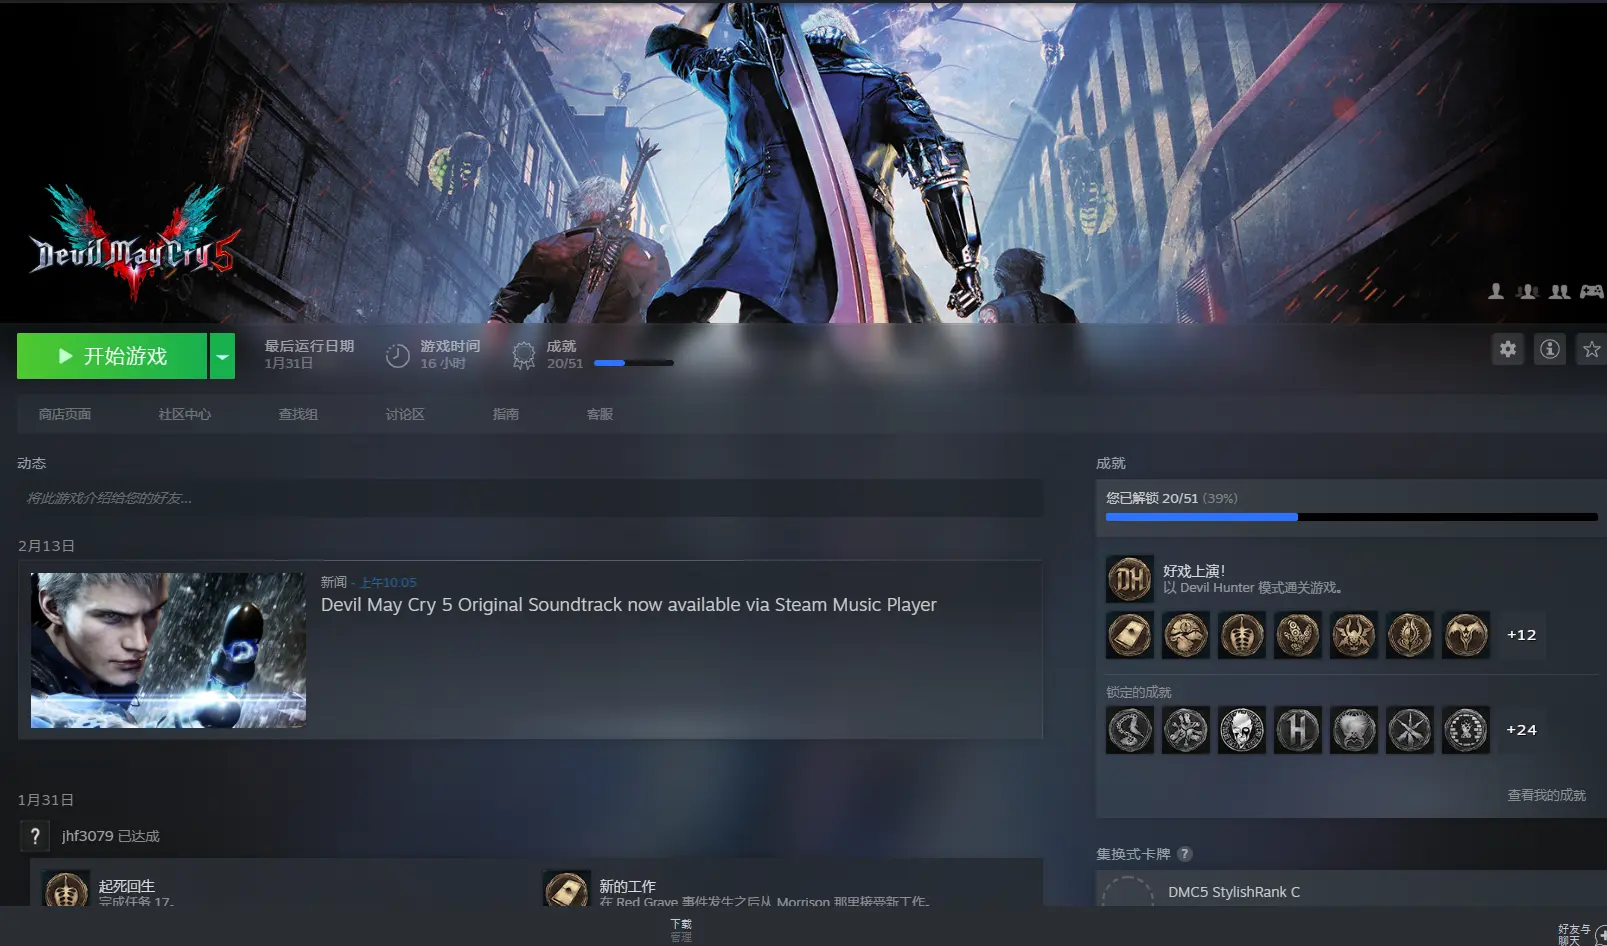Viewport: 1607px width, 946px height.
Task: Open the Original Soundtrack news headline
Action: (x=629, y=605)
